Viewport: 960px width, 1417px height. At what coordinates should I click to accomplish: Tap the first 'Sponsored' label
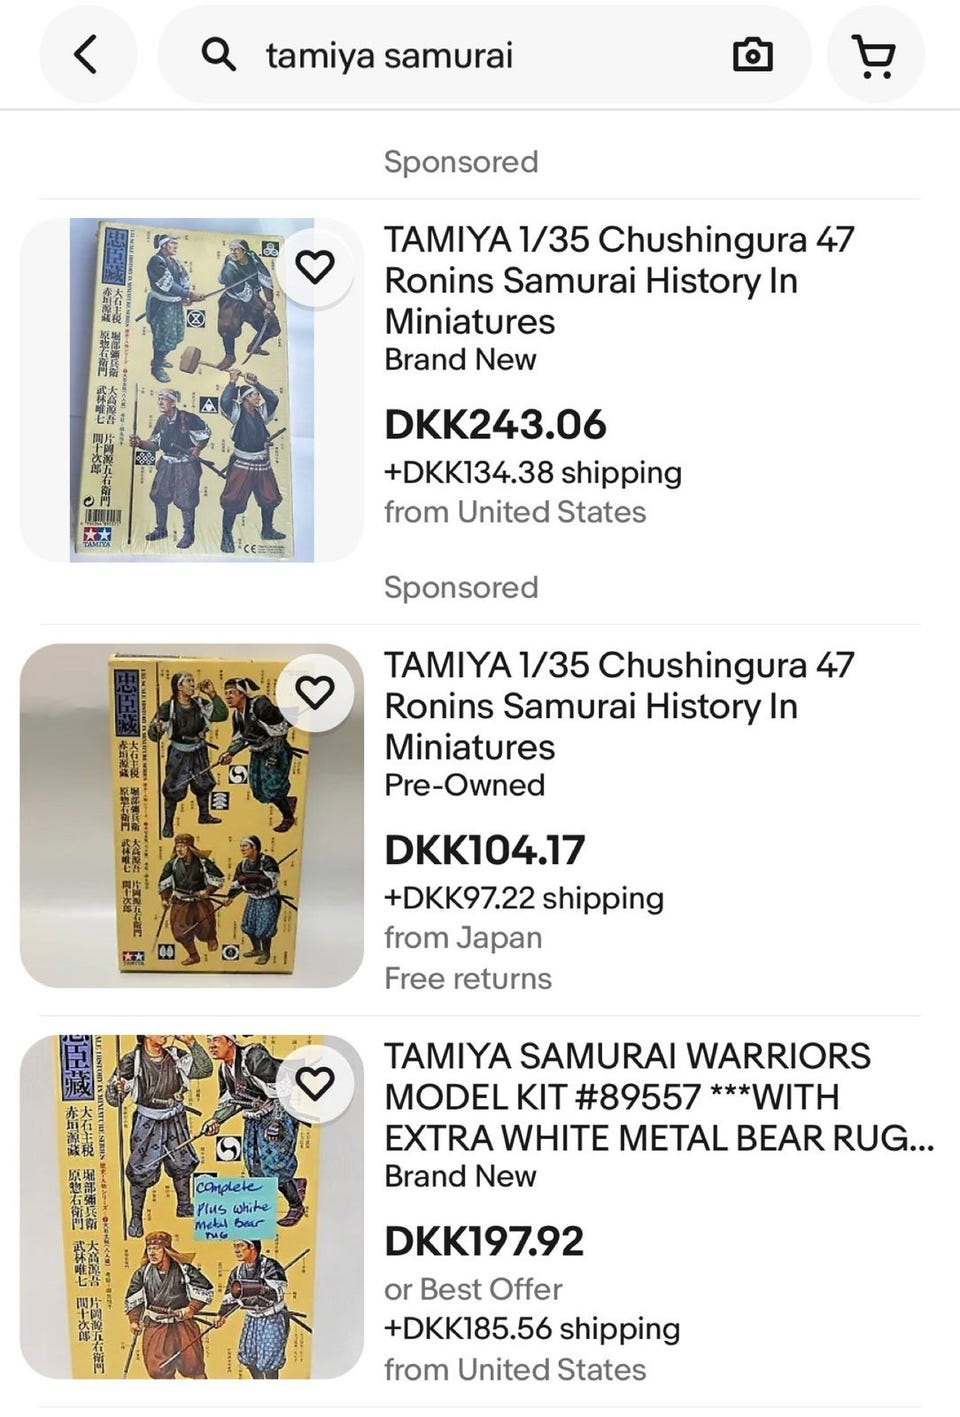[x=461, y=162]
